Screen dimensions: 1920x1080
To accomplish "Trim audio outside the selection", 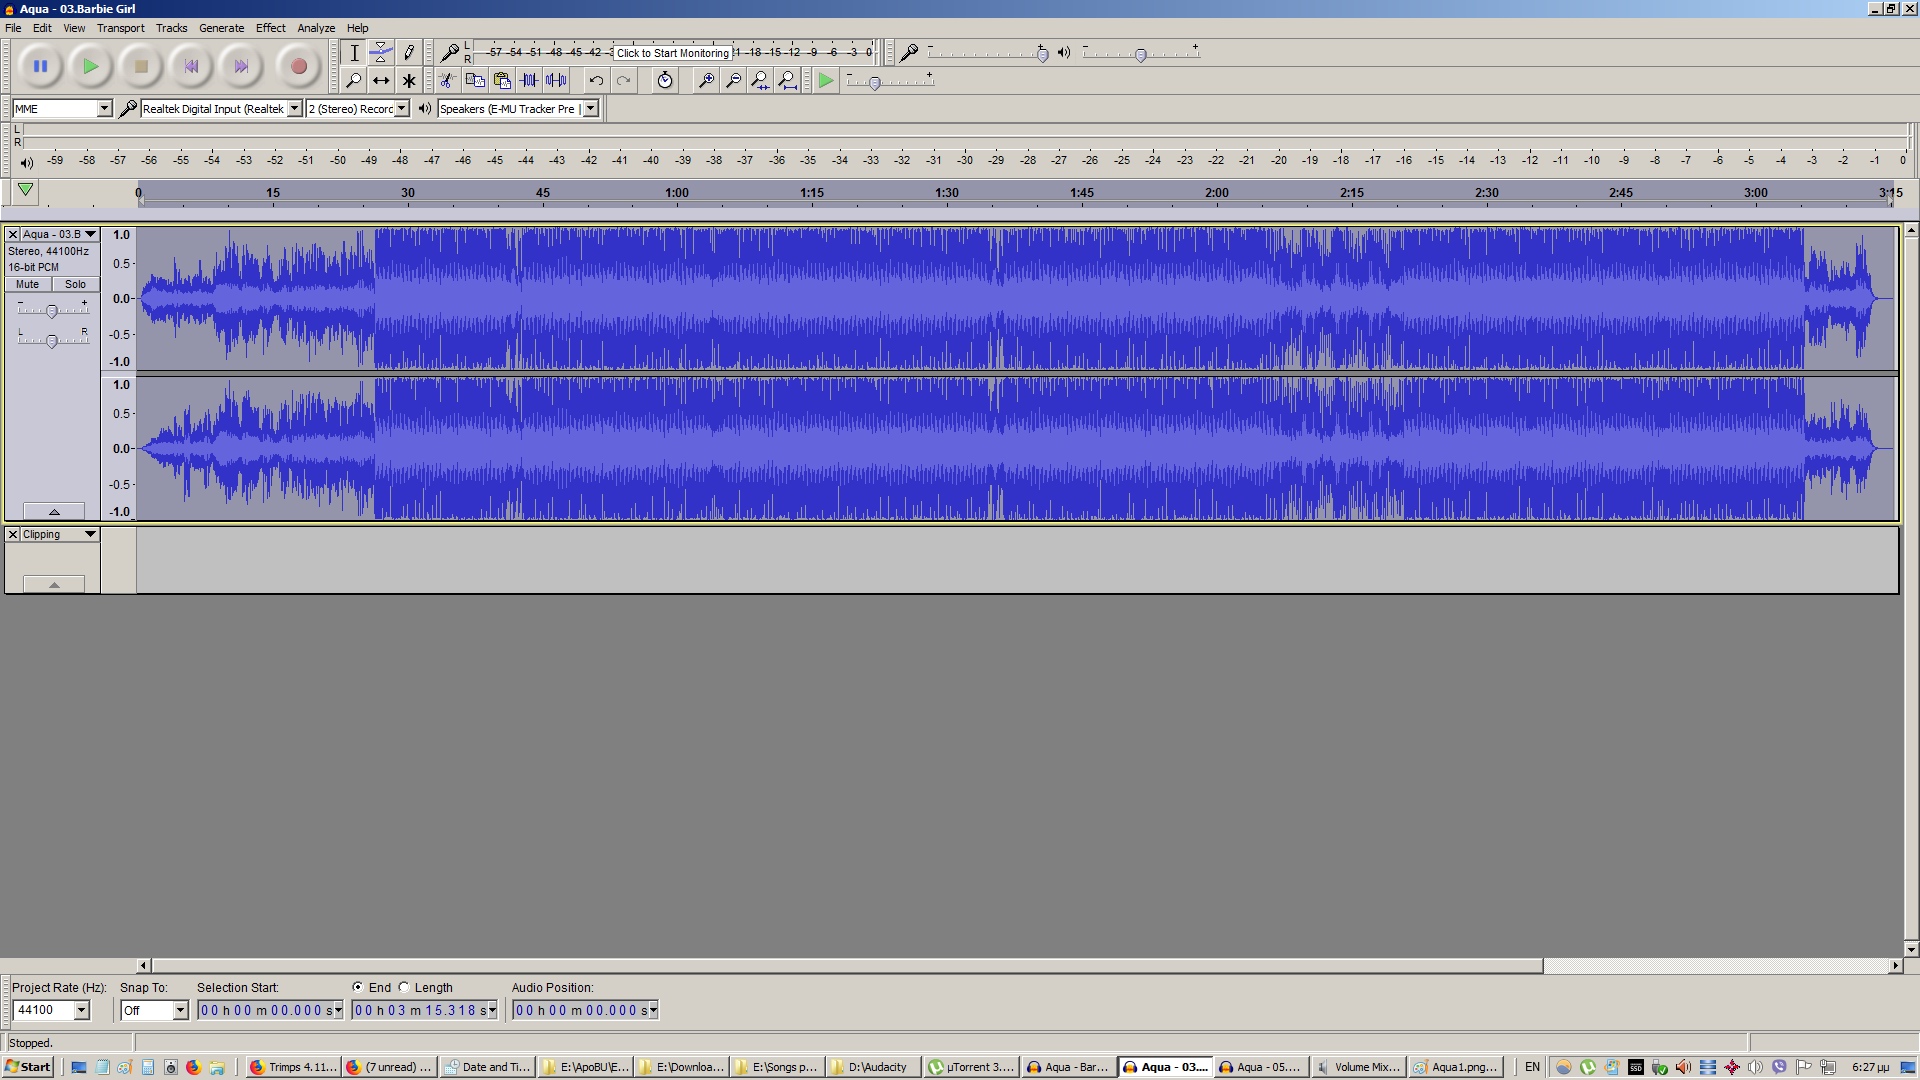I will [x=529, y=80].
